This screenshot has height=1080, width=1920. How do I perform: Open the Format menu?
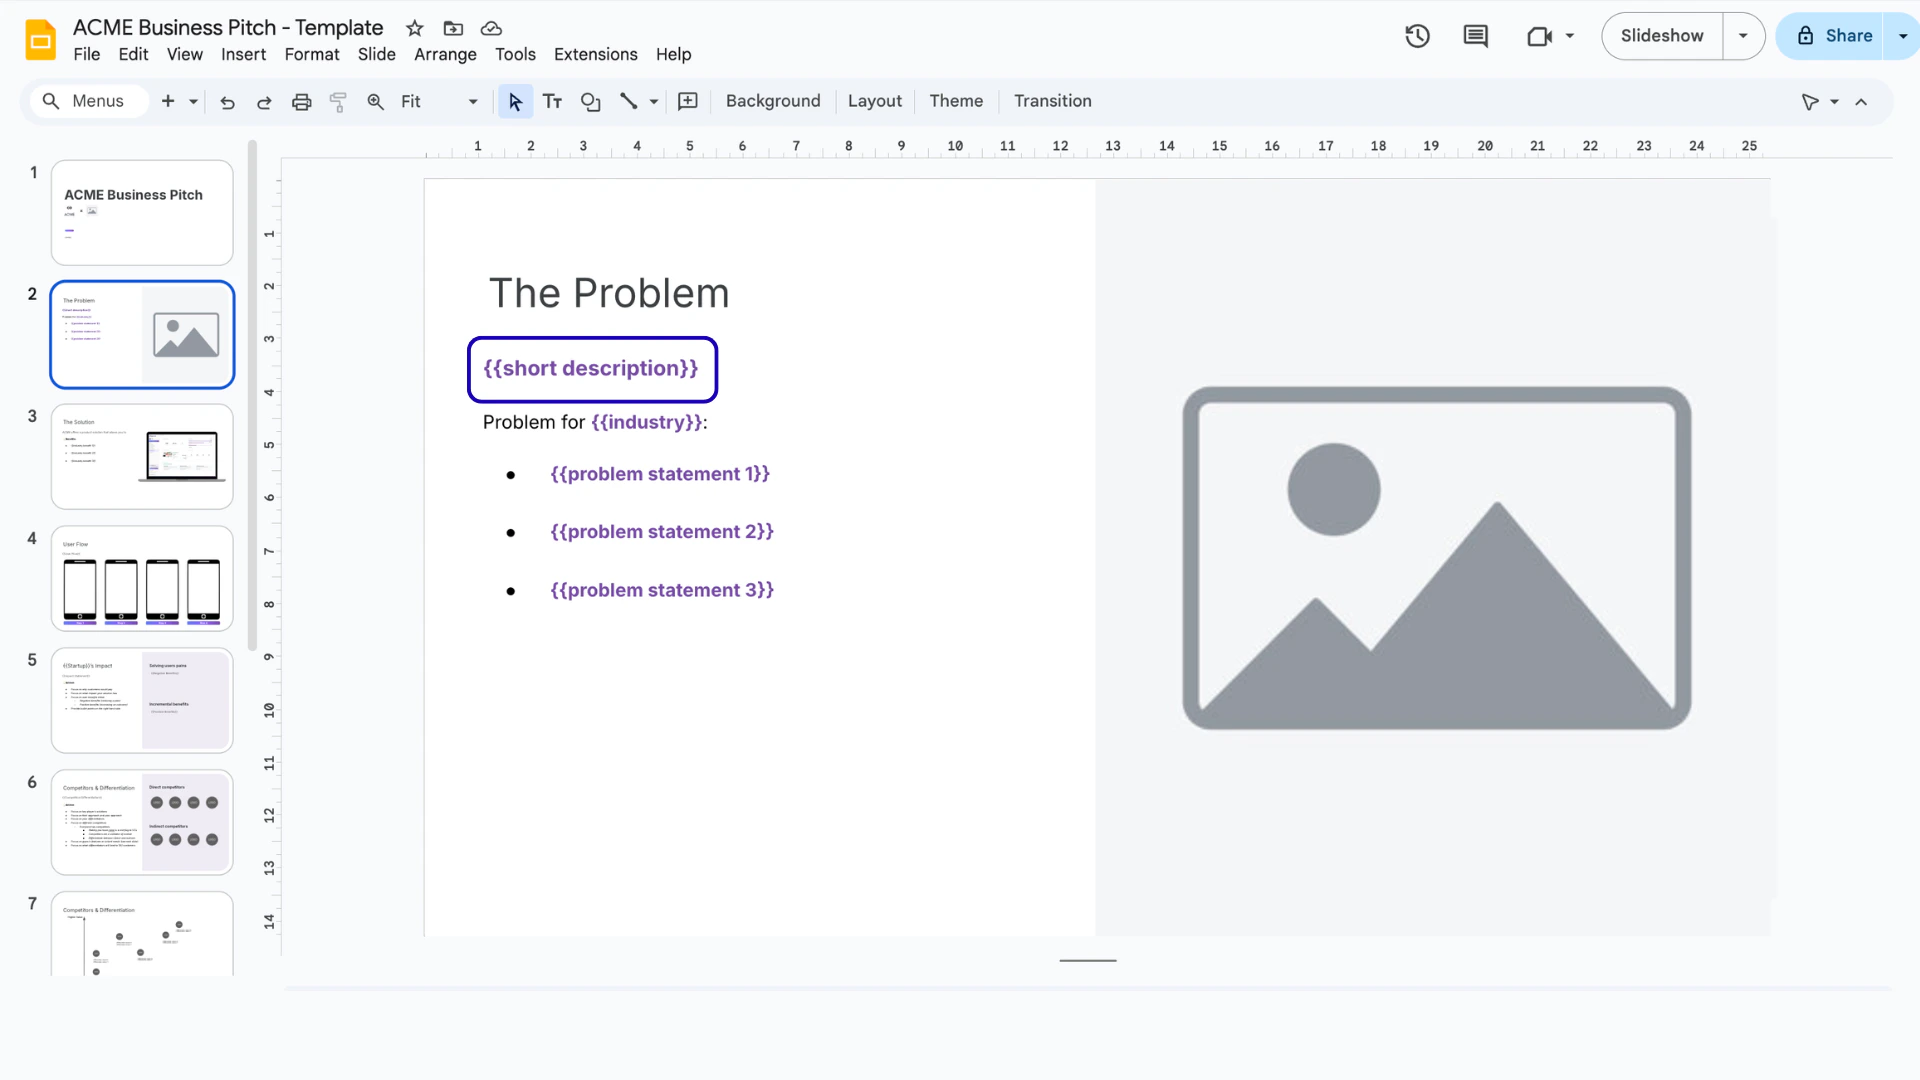click(x=311, y=55)
